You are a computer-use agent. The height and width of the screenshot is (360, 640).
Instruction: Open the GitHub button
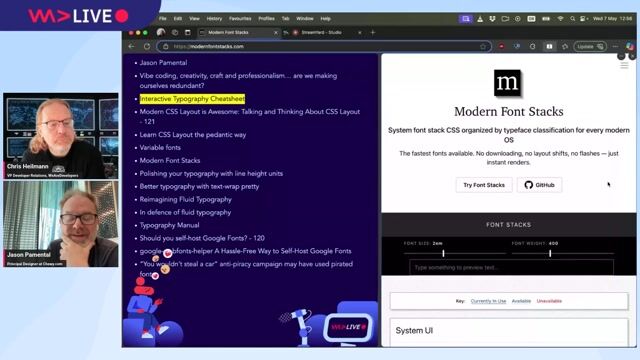(539, 185)
